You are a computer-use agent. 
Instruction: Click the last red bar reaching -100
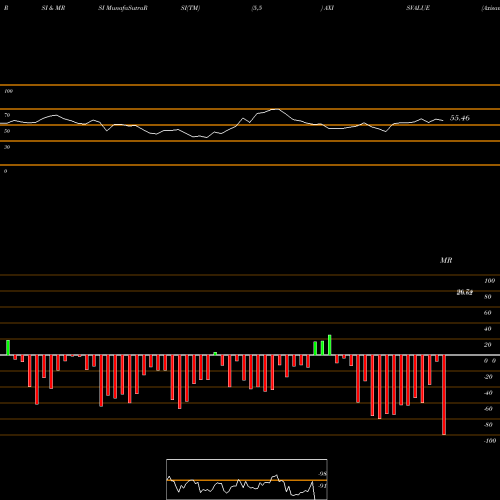444,395
